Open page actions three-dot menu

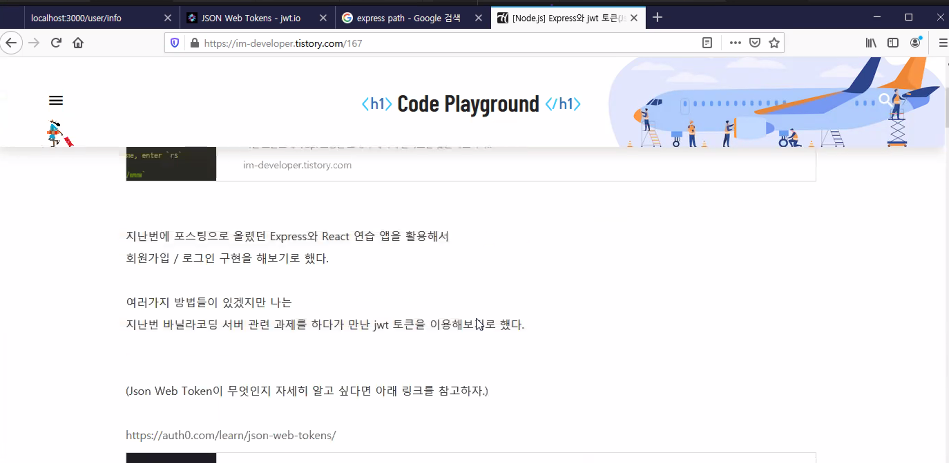(735, 43)
